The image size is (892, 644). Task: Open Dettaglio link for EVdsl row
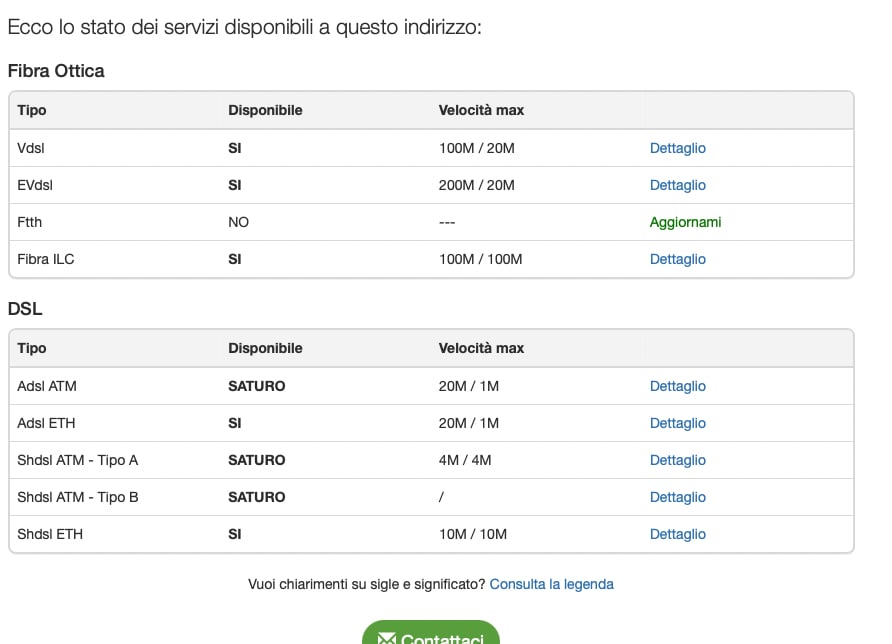[x=678, y=185]
